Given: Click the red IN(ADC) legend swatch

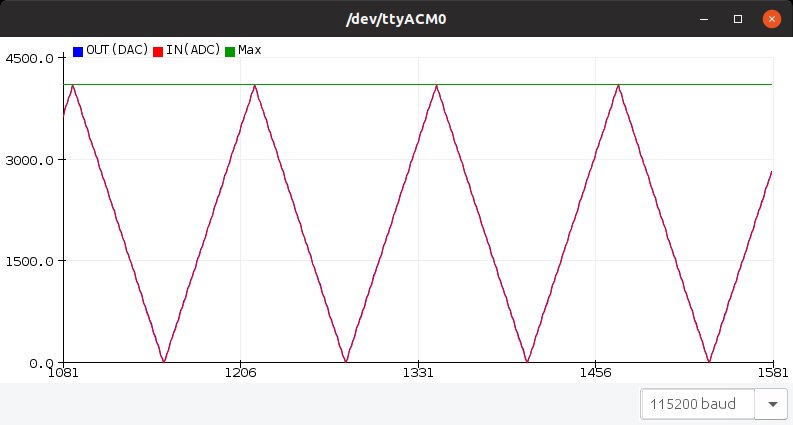Looking at the screenshot, I should pos(158,51).
